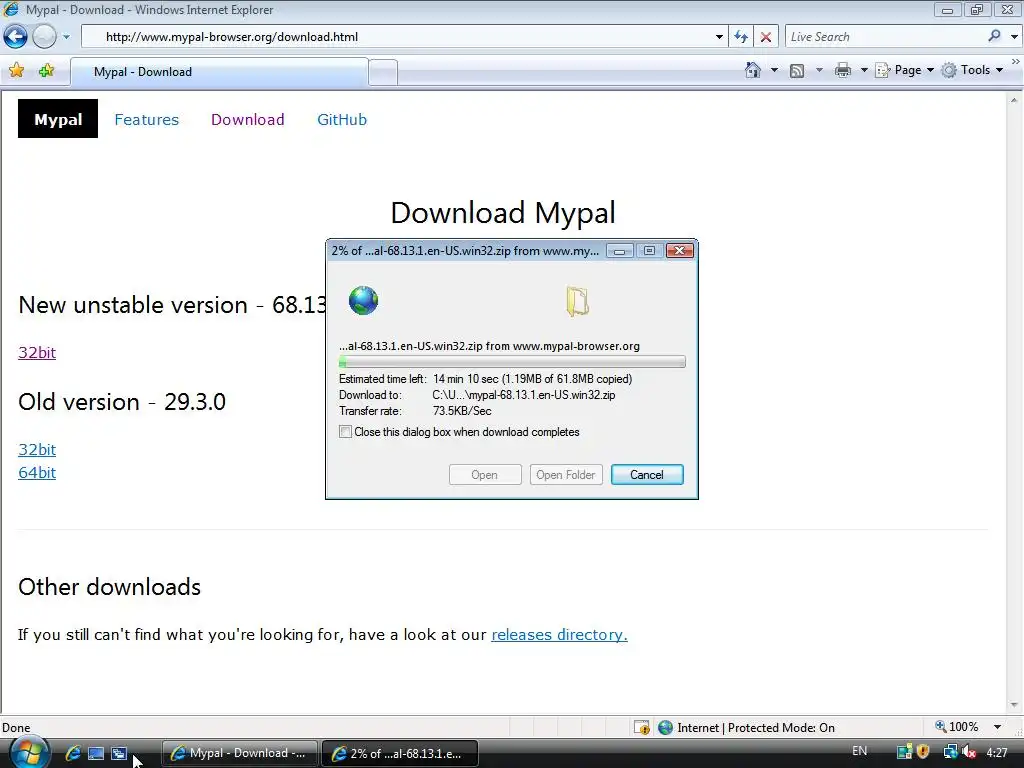Click the globe icon in download dialog
1024x768 pixels.
[363, 300]
